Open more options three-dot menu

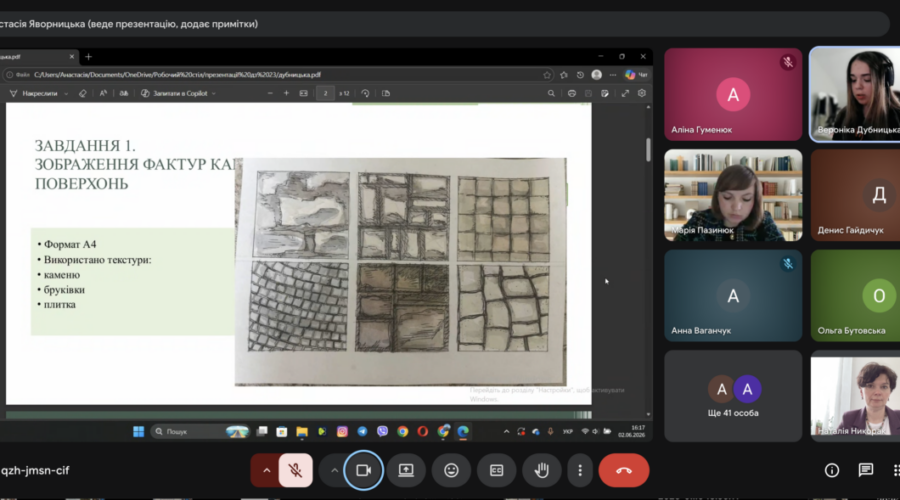[580, 470]
